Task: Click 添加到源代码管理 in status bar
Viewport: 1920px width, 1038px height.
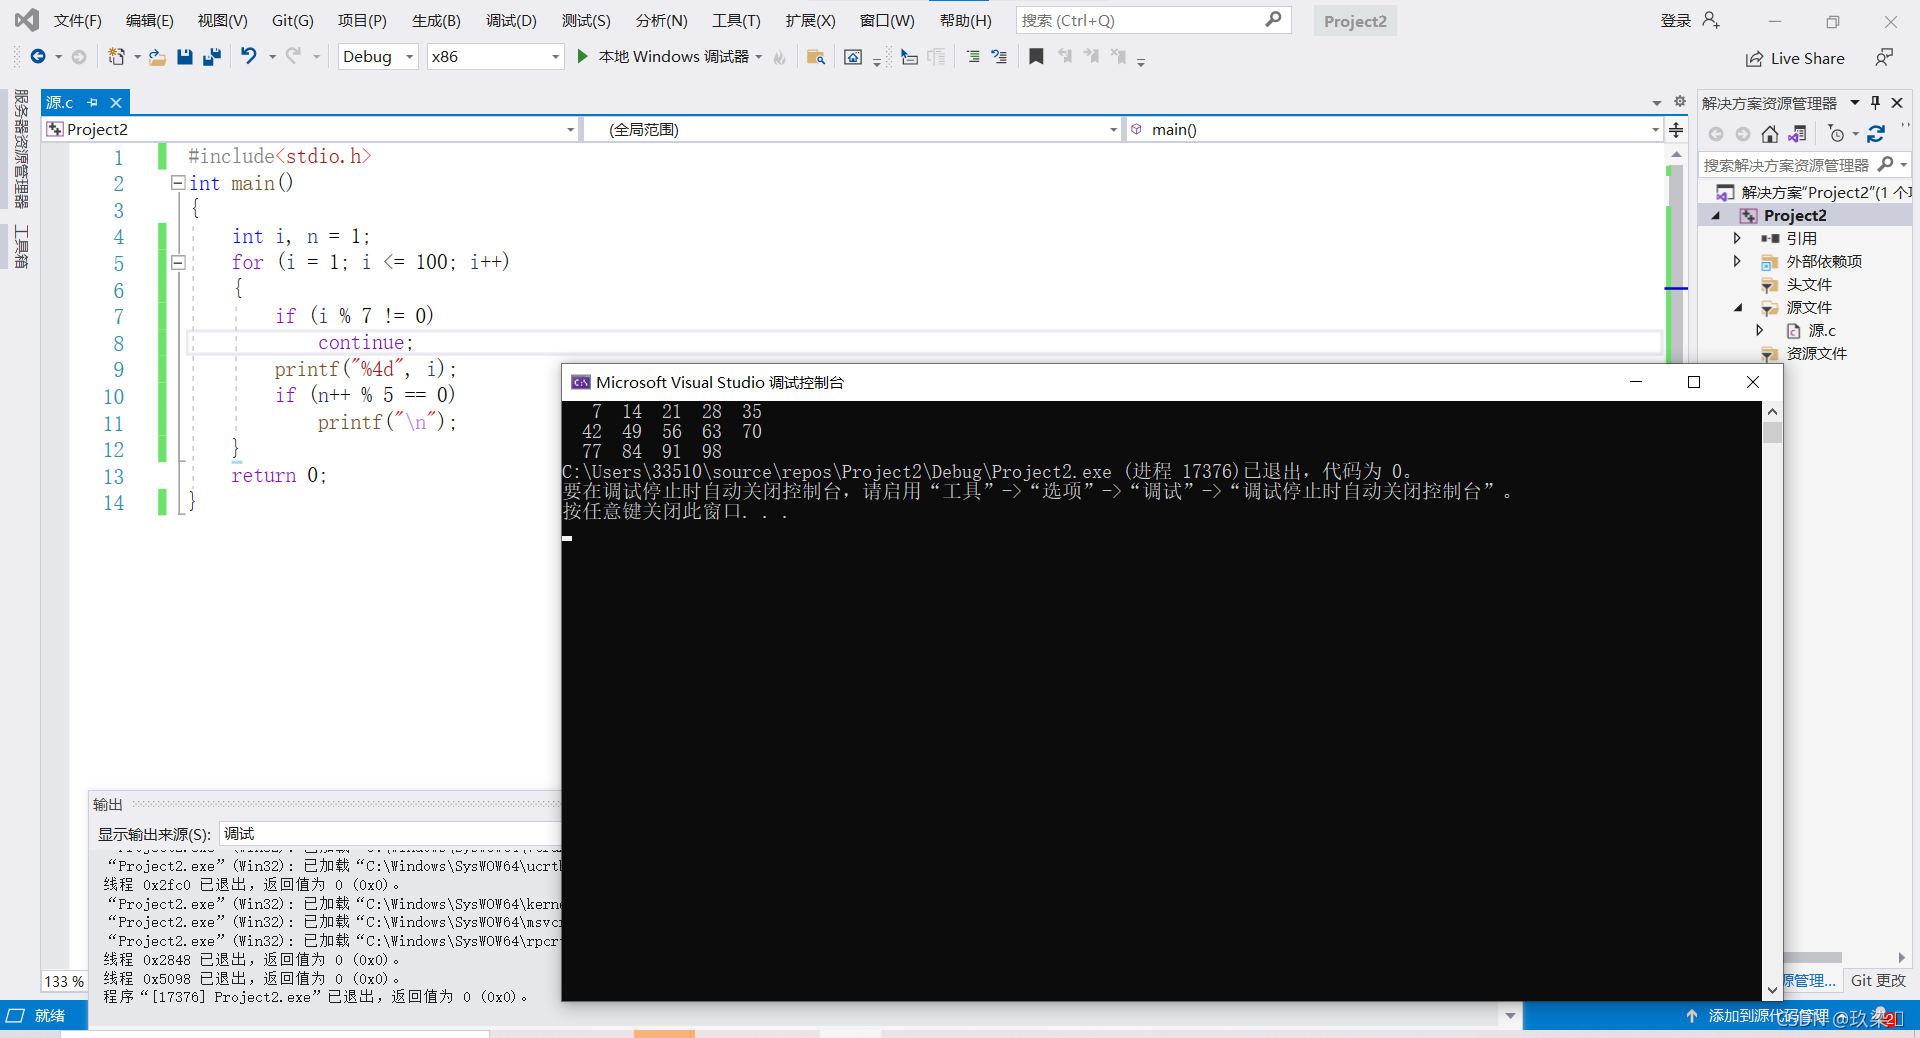Action: 1768,1016
